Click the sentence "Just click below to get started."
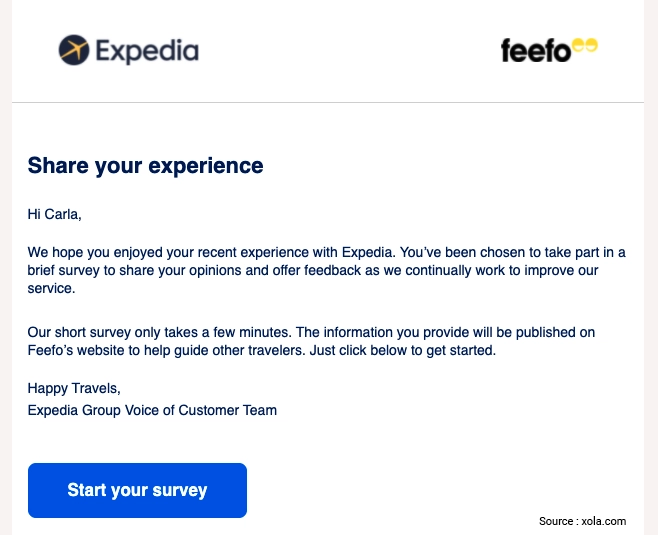This screenshot has width=658, height=535. tap(402, 350)
